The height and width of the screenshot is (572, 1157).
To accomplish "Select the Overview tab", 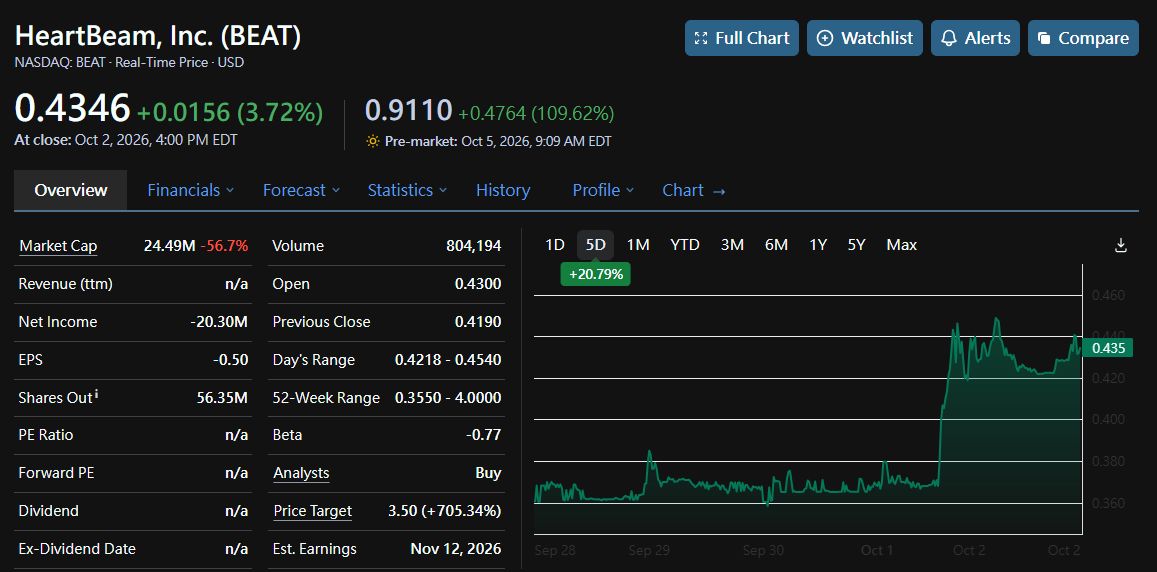I will click(71, 190).
